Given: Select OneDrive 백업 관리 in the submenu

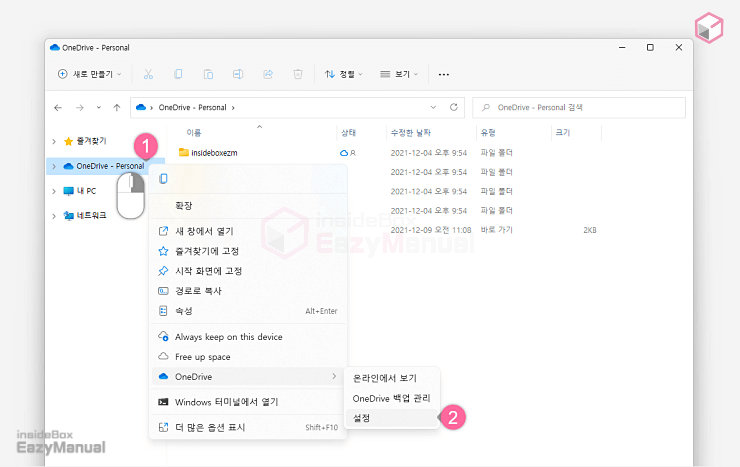Looking at the screenshot, I should (x=392, y=399).
